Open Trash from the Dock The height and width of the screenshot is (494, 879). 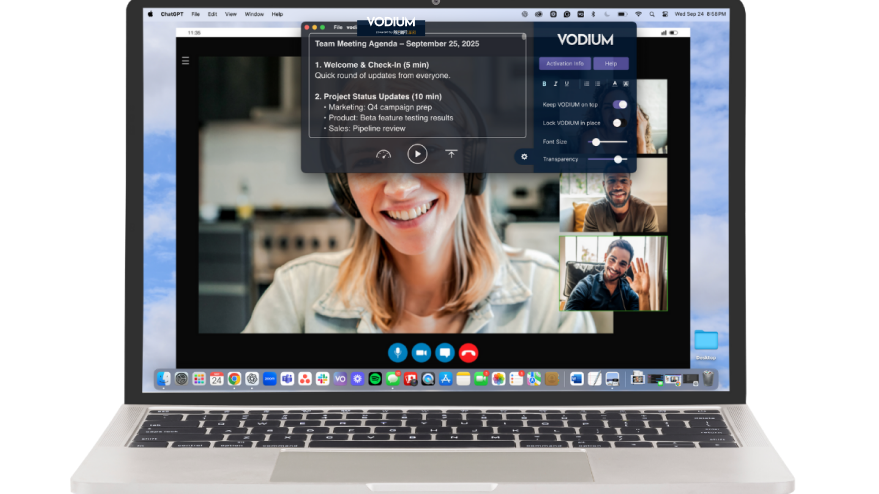[709, 378]
